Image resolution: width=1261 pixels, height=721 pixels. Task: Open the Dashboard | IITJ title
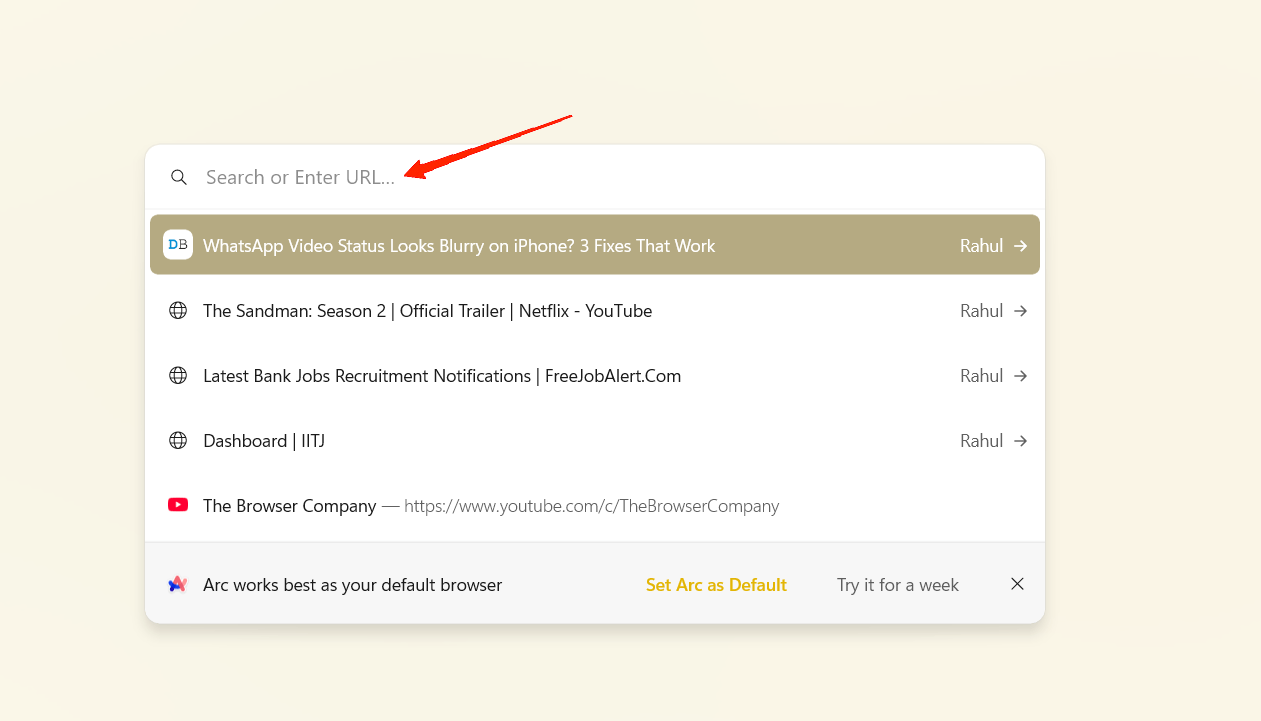click(x=264, y=441)
